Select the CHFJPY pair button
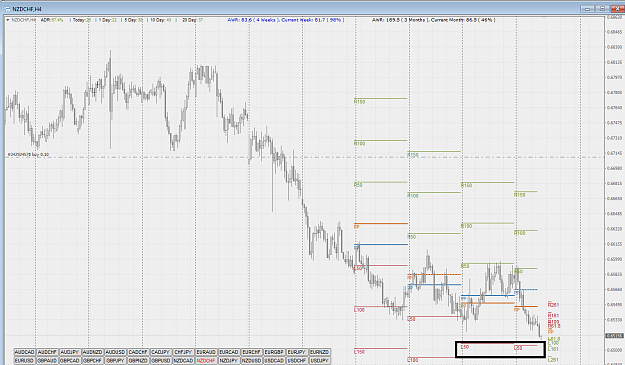 183,352
